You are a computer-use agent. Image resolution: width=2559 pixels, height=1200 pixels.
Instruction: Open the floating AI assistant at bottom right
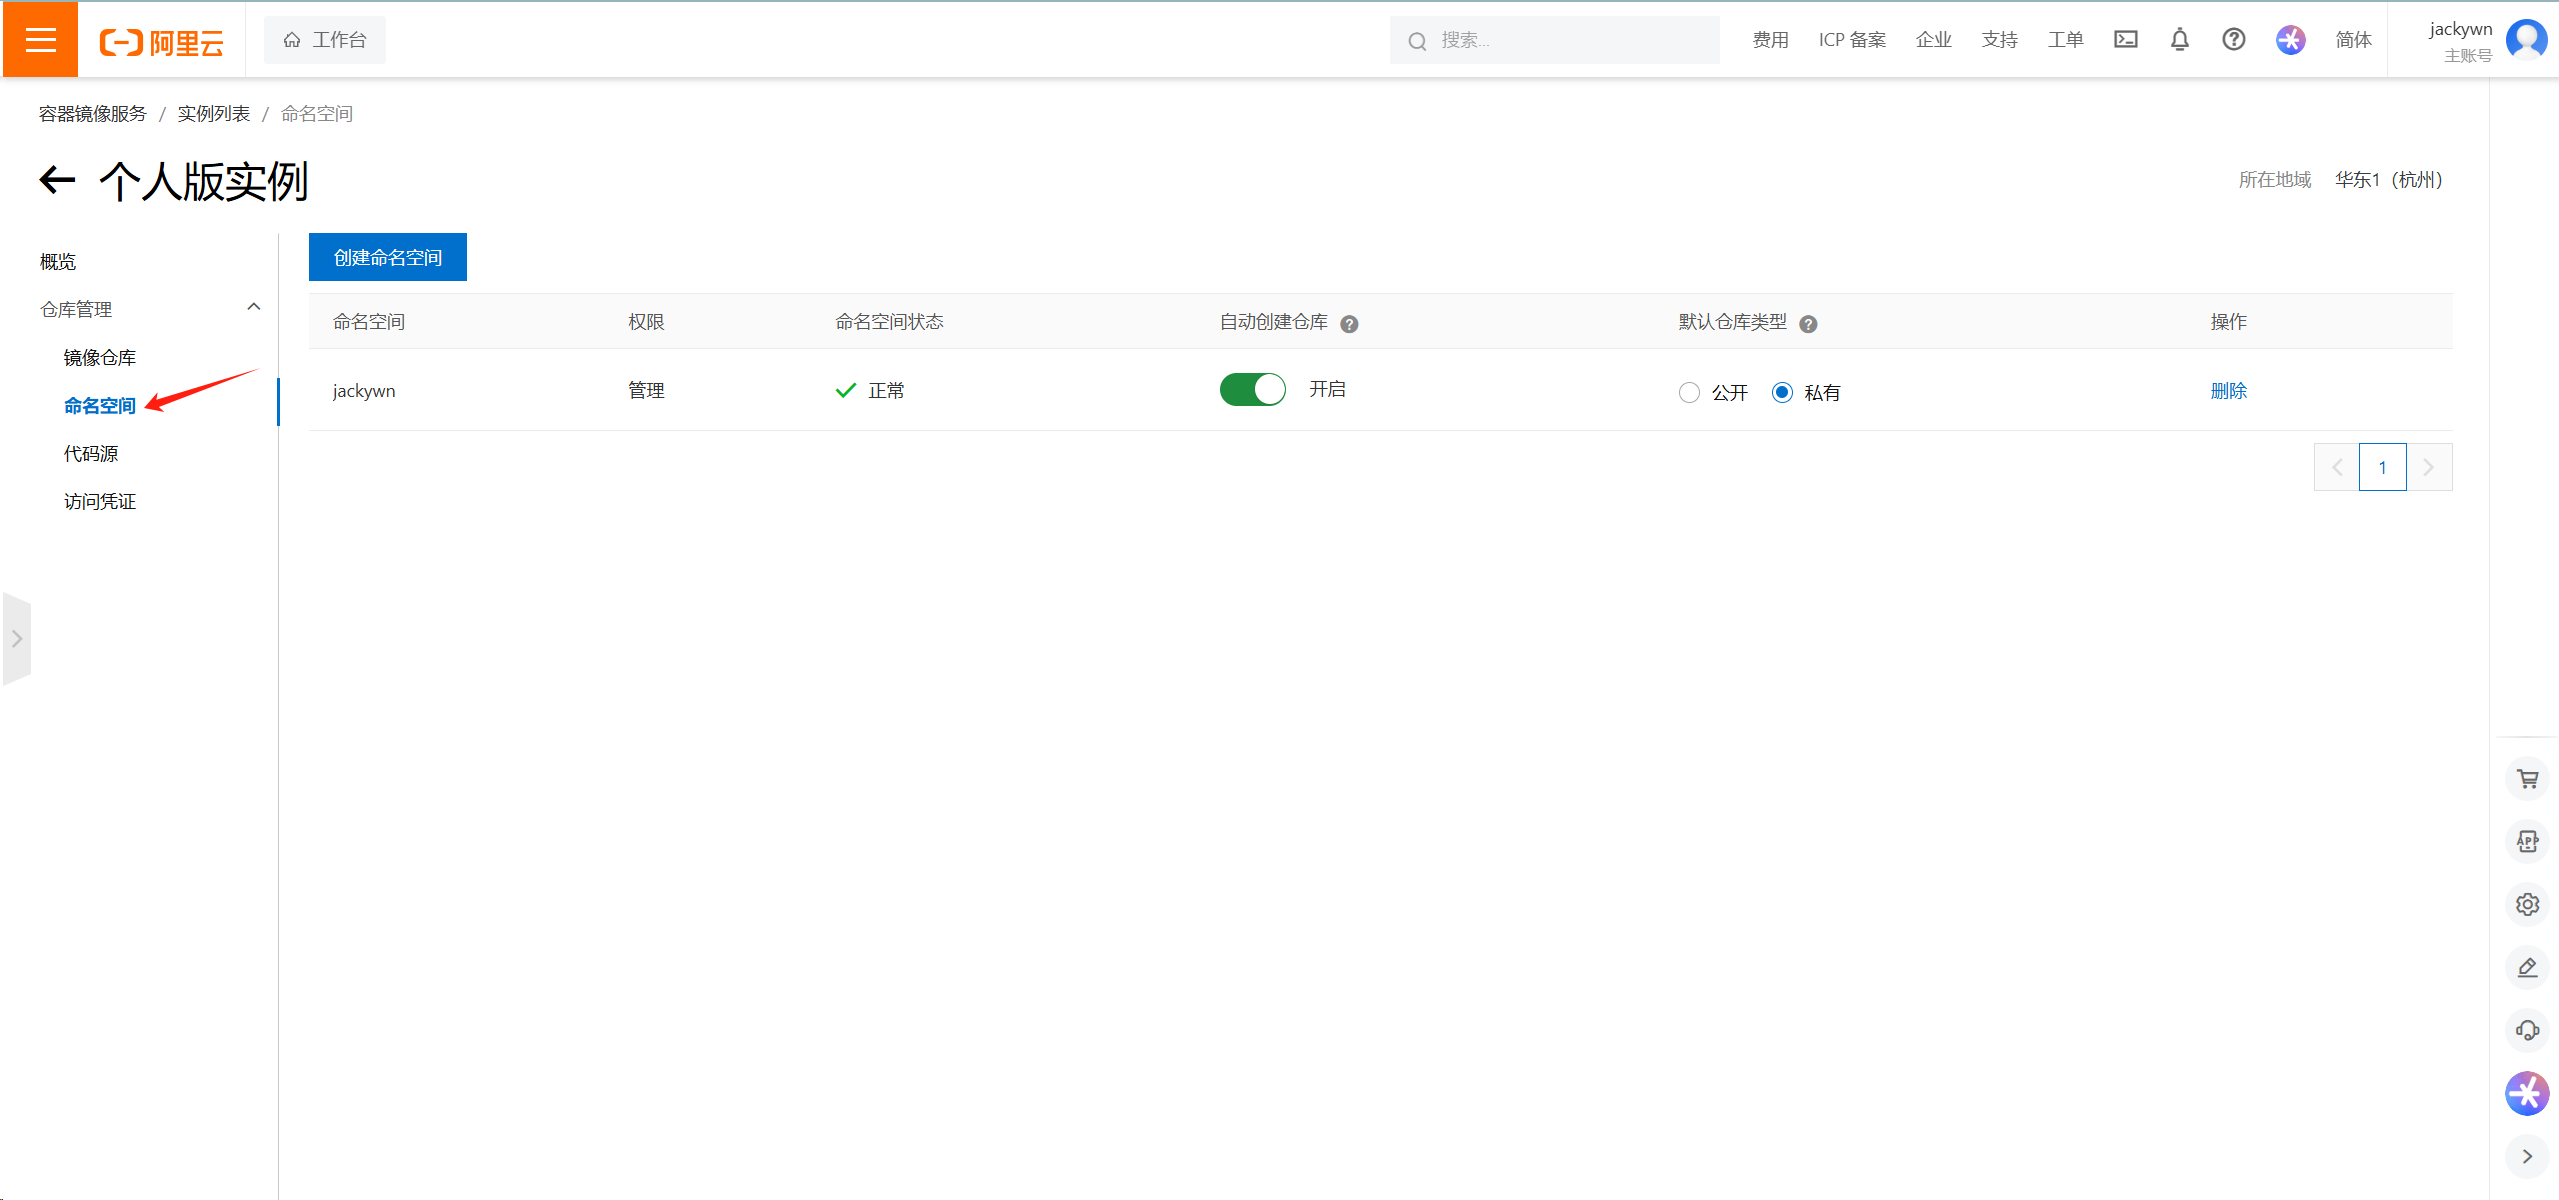tap(2527, 1094)
